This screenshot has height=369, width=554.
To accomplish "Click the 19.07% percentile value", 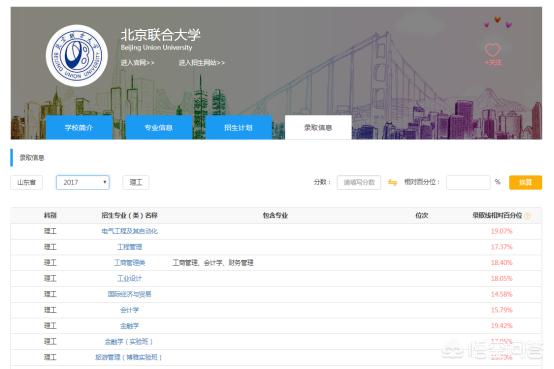I will (501, 231).
